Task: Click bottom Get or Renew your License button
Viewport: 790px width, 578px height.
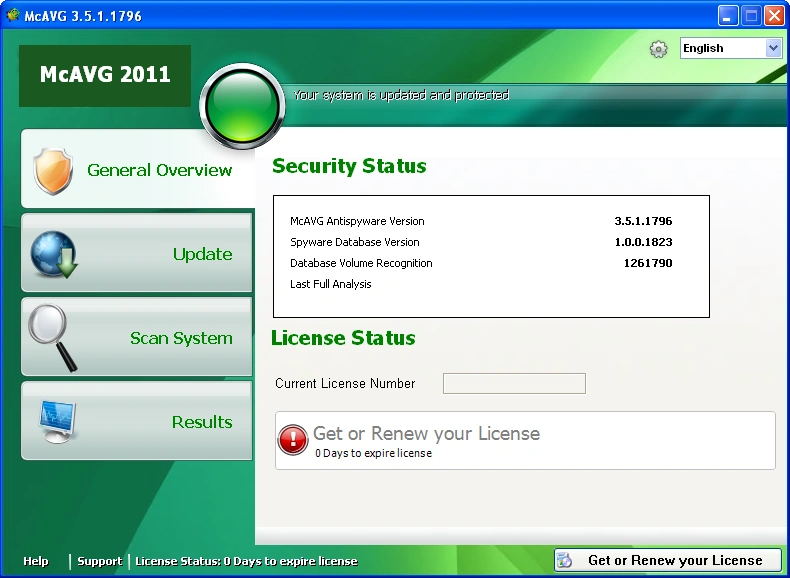Action: (x=668, y=560)
